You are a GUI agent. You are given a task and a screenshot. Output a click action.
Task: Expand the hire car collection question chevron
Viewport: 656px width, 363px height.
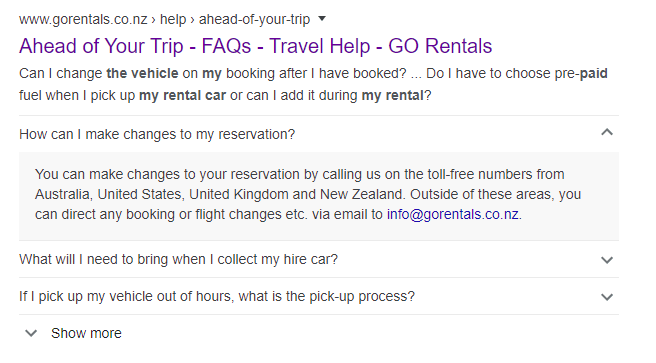point(607,260)
